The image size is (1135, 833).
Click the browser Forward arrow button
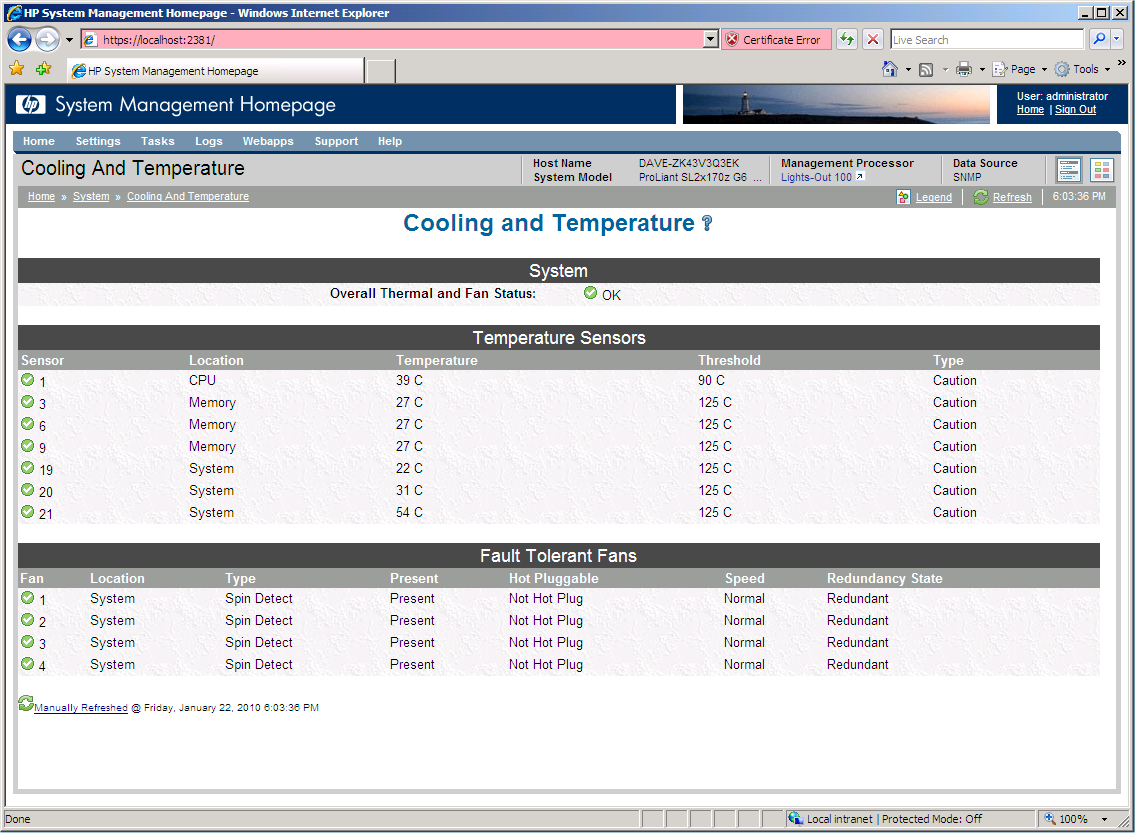[x=48, y=39]
